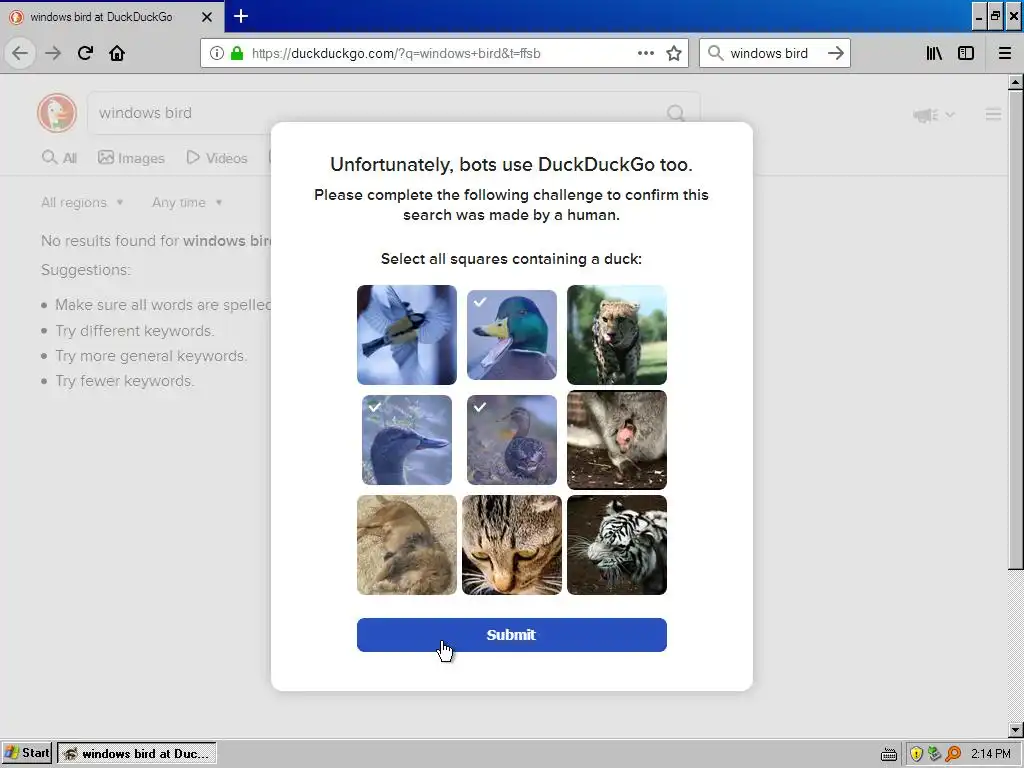Deselect the green-headed mallard duck square
The height and width of the screenshot is (768, 1024).
point(512,335)
